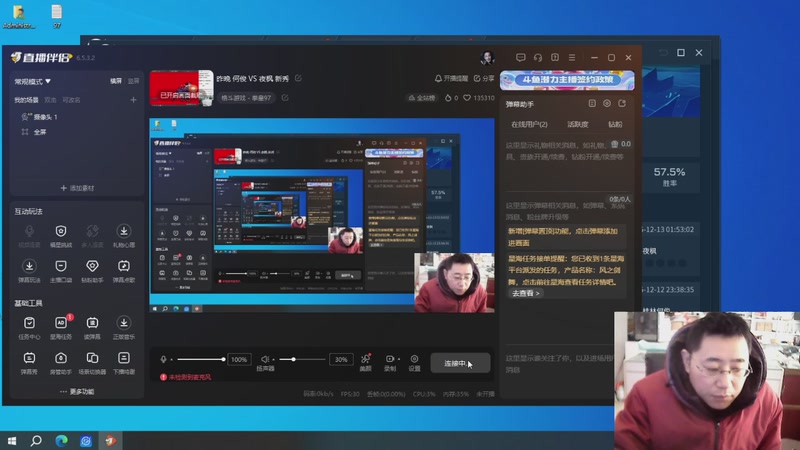Click 去查看 link in task notice
Image resolution: width=800 pixels, height=450 pixels.
[x=525, y=293]
